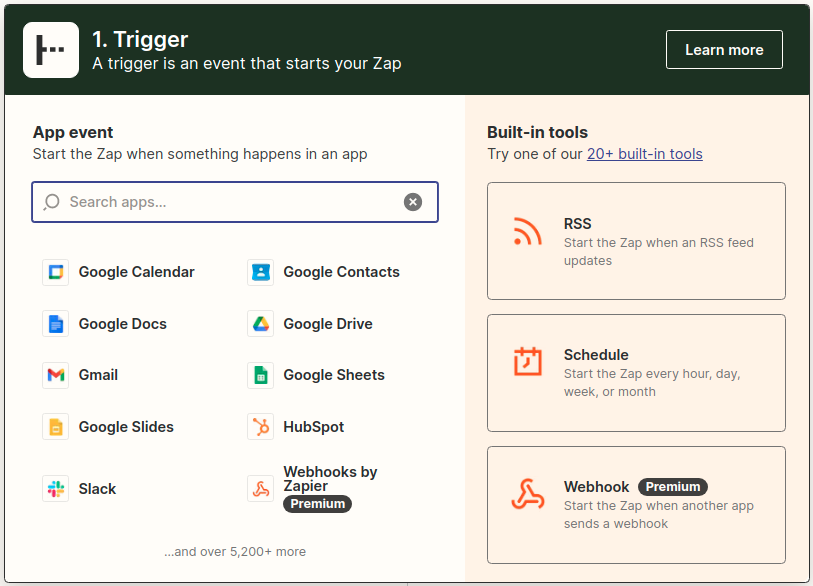Screen dimensions: 813x586
Task: Click the HubSpot icon
Action: pyautogui.click(x=260, y=427)
